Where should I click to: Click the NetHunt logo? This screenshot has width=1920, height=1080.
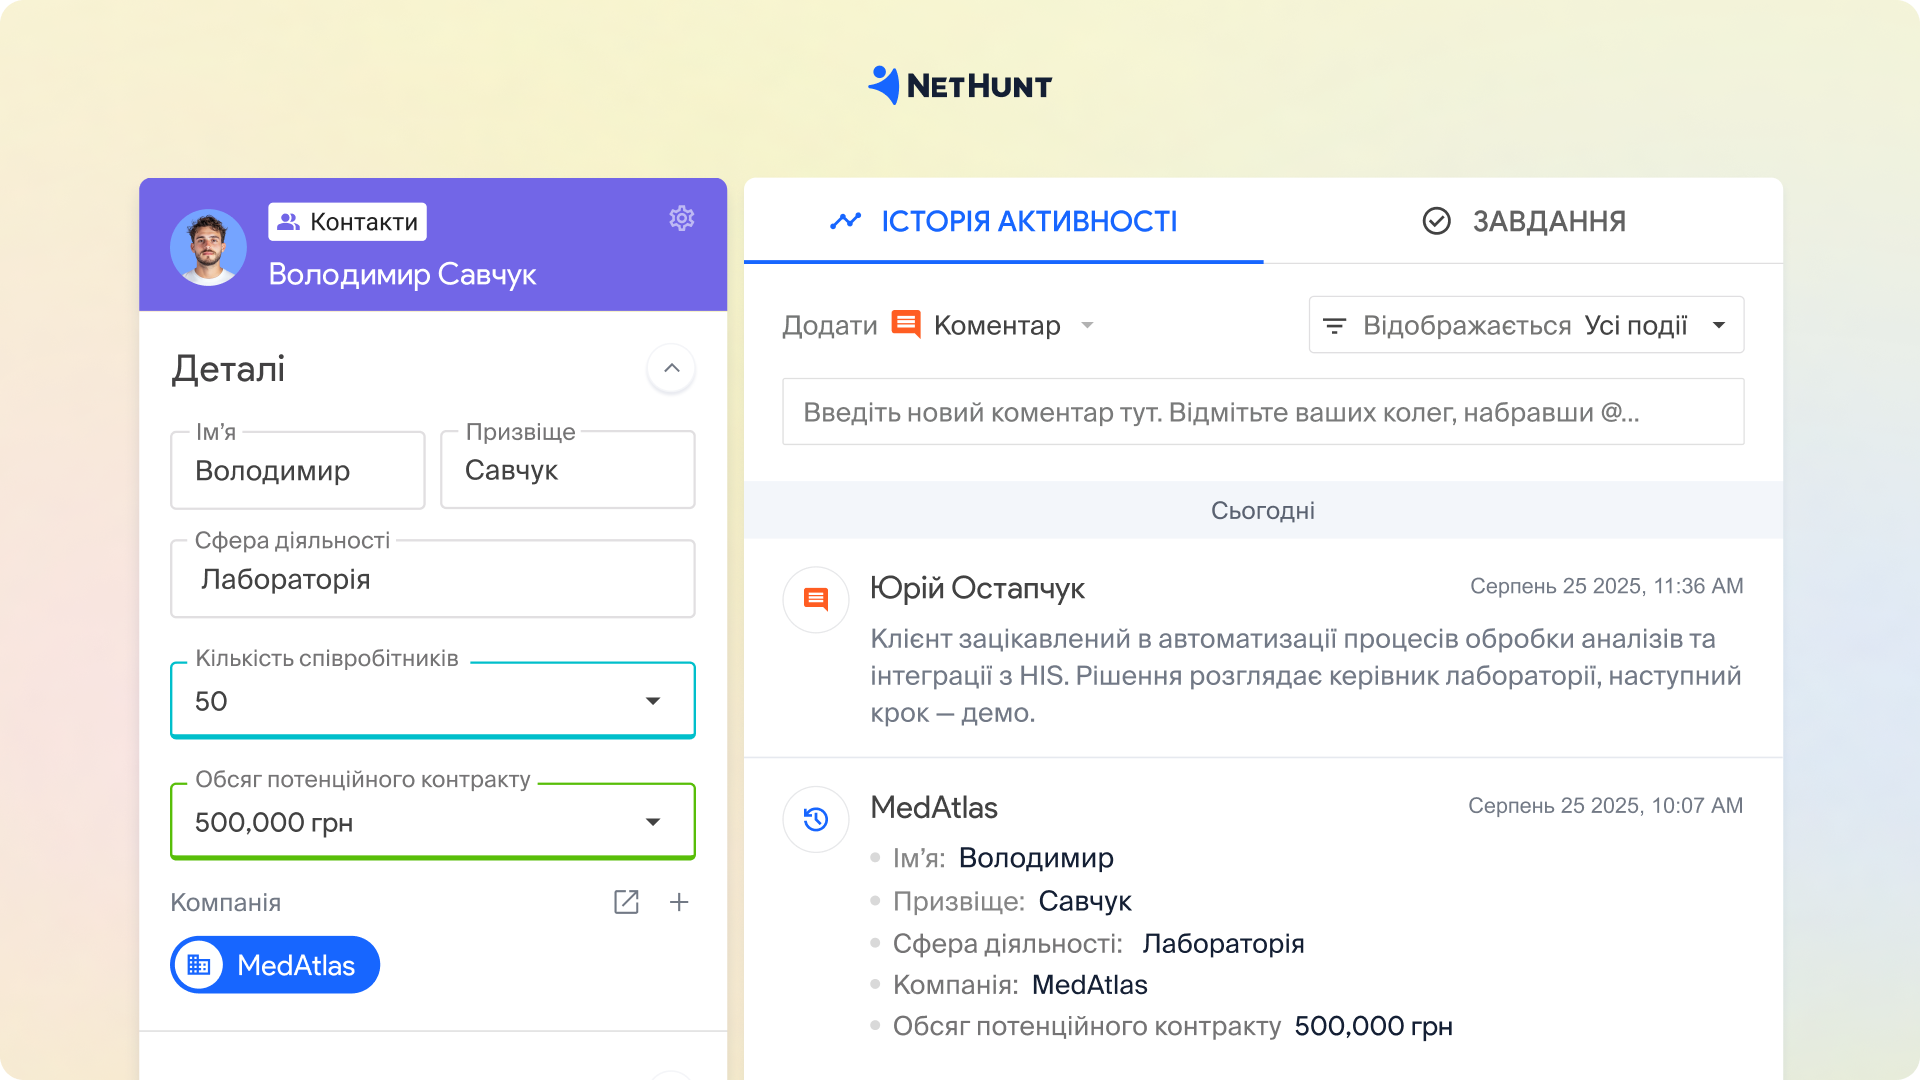point(959,86)
